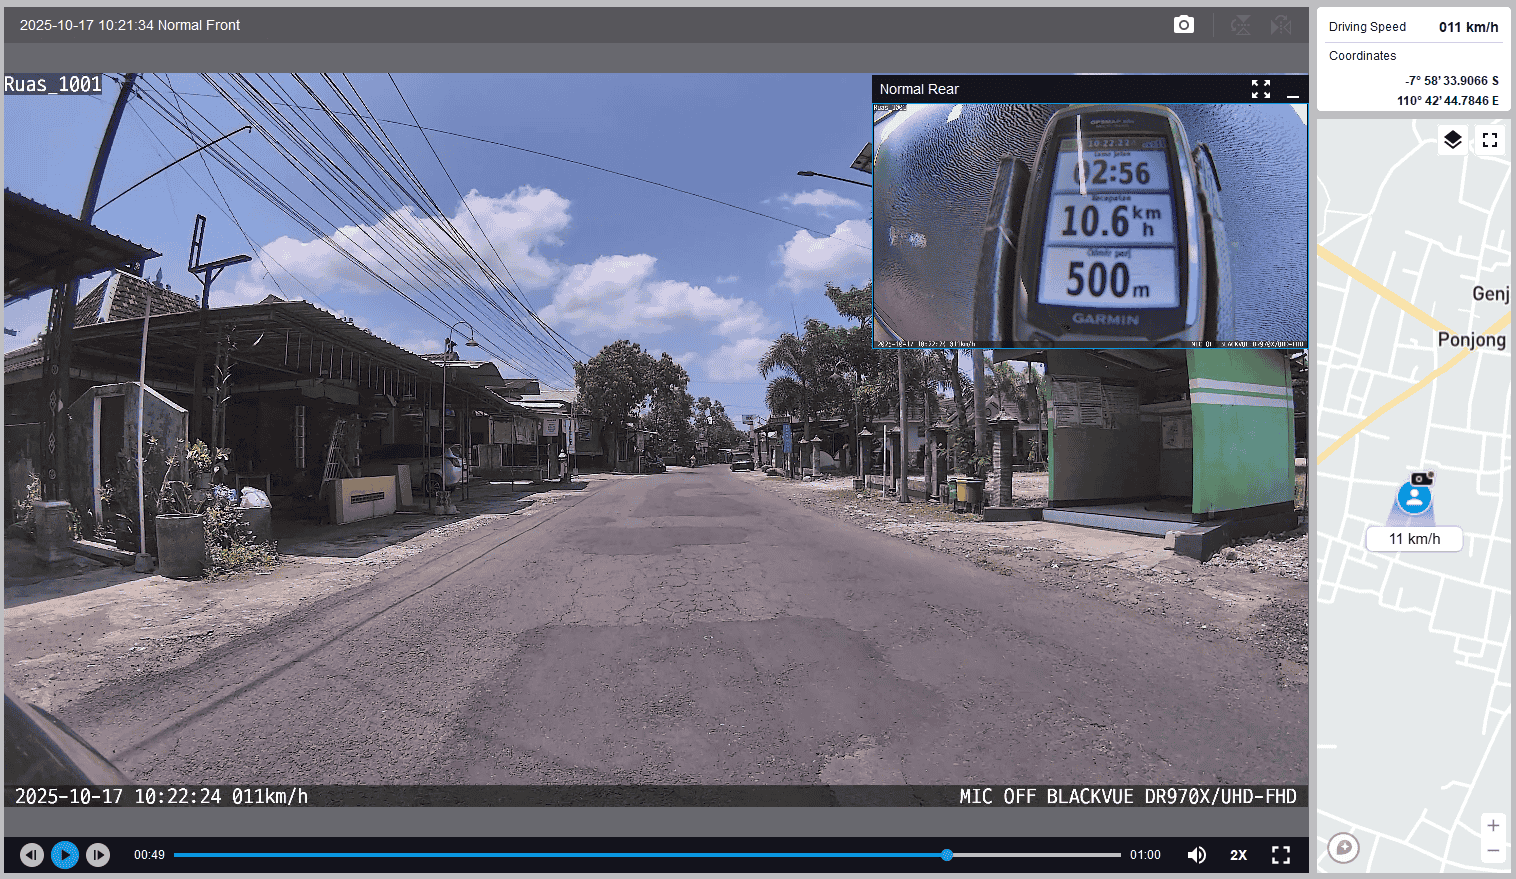Click the 11 km/h speed label on map

point(1414,539)
